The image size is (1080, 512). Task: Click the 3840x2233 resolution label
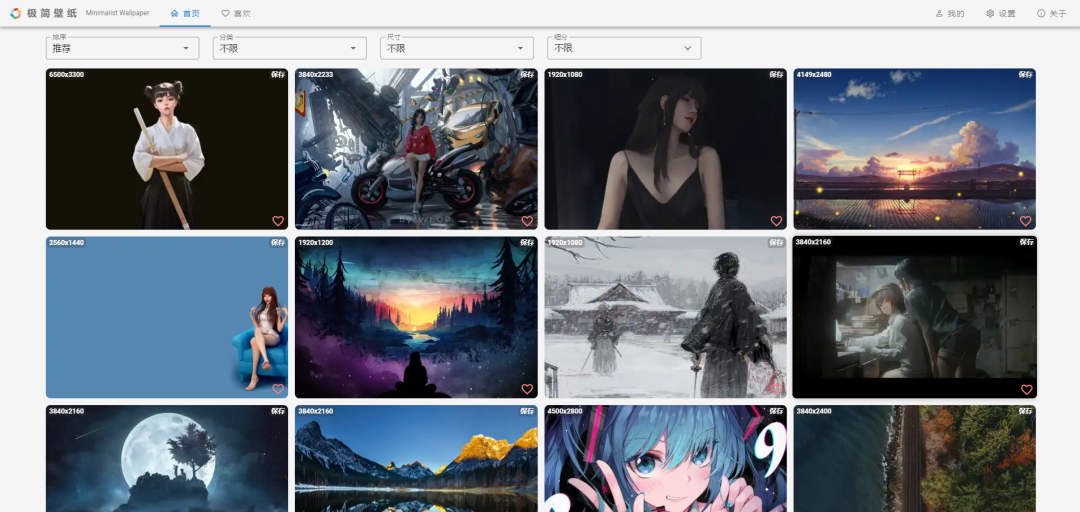315,74
